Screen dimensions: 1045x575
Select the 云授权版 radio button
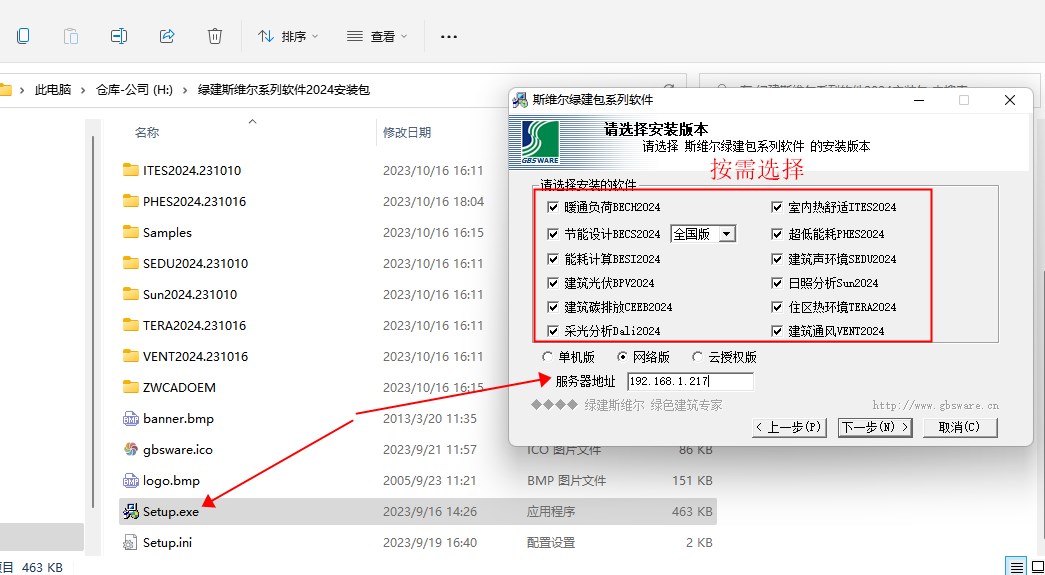(697, 357)
